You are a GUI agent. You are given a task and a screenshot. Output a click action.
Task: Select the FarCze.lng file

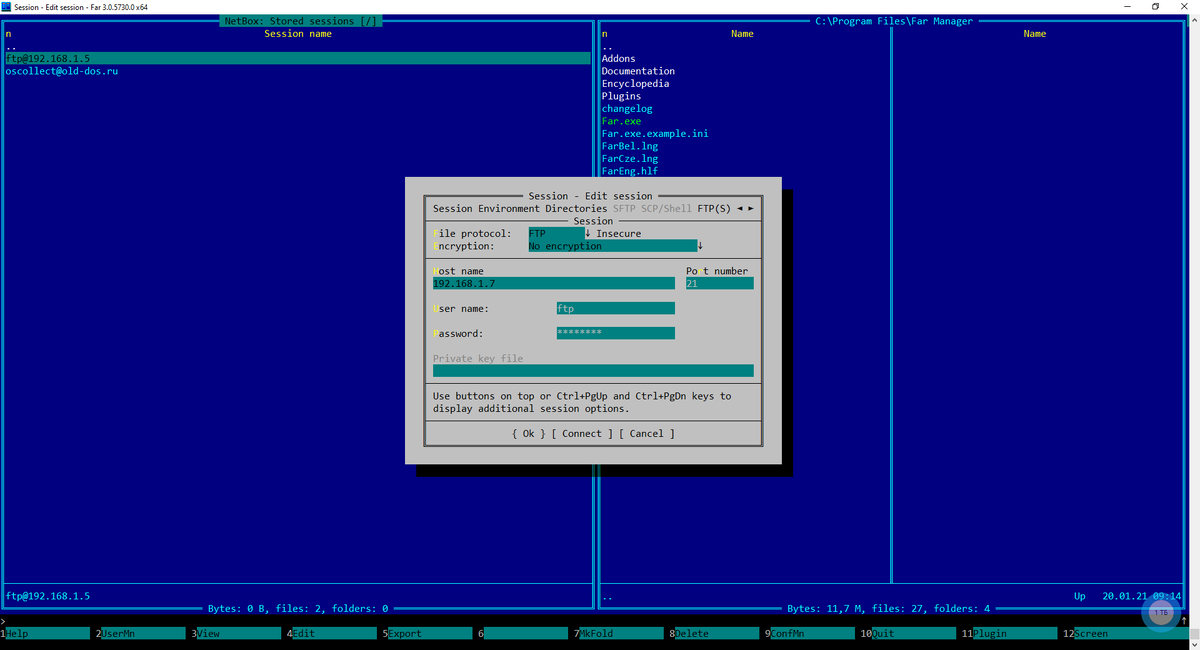(630, 159)
